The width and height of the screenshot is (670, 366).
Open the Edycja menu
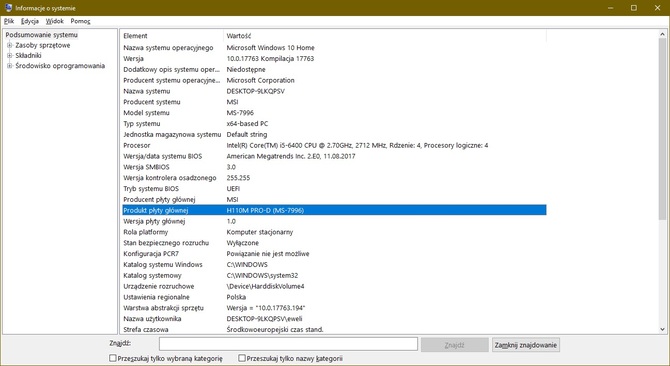point(30,21)
